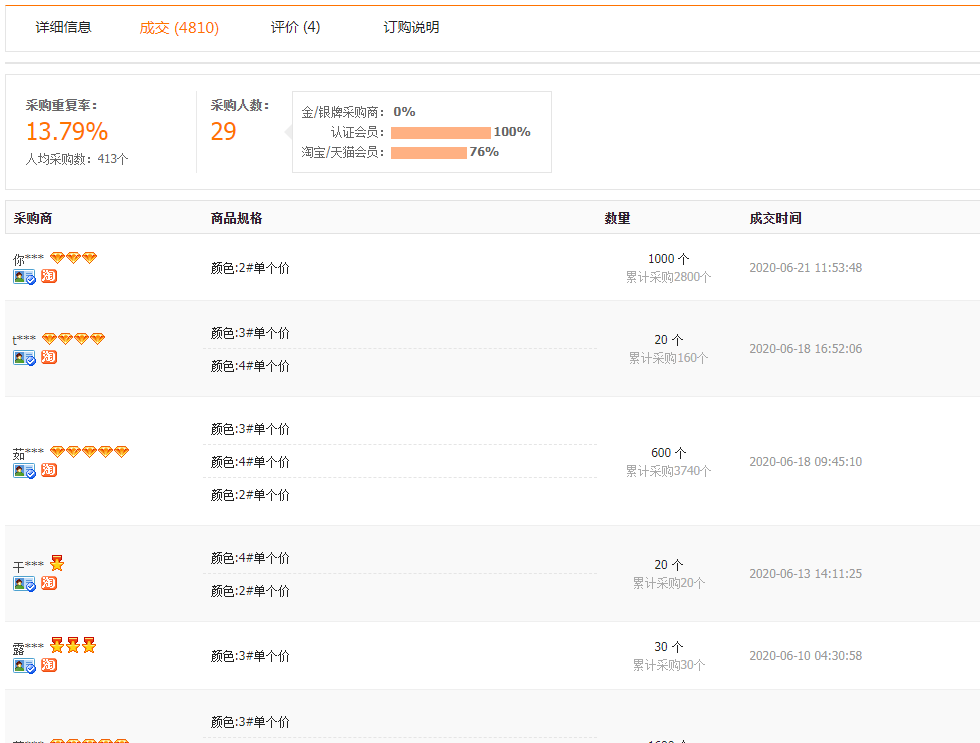Viewport: 980px width, 743px height.
Task: Click the 成交时间 column header
Action: pos(772,218)
